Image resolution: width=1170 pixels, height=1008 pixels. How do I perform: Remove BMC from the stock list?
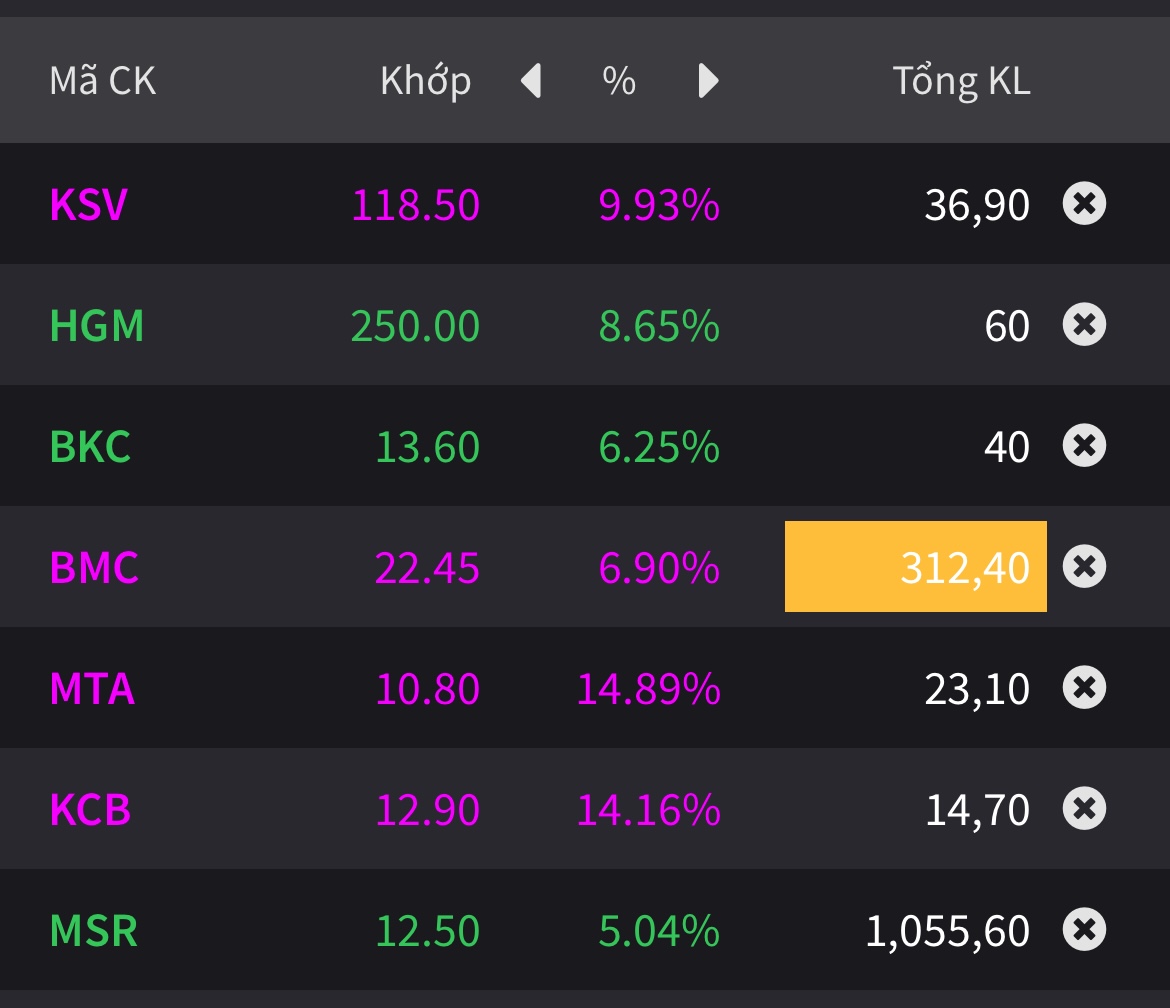point(1084,567)
